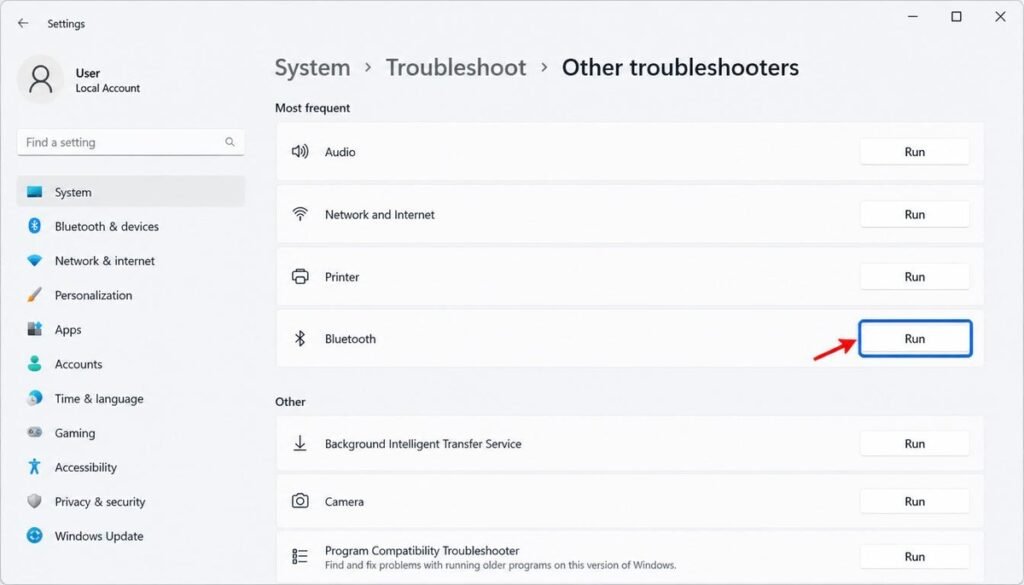Open Bluetooth & devices settings

(x=131, y=226)
